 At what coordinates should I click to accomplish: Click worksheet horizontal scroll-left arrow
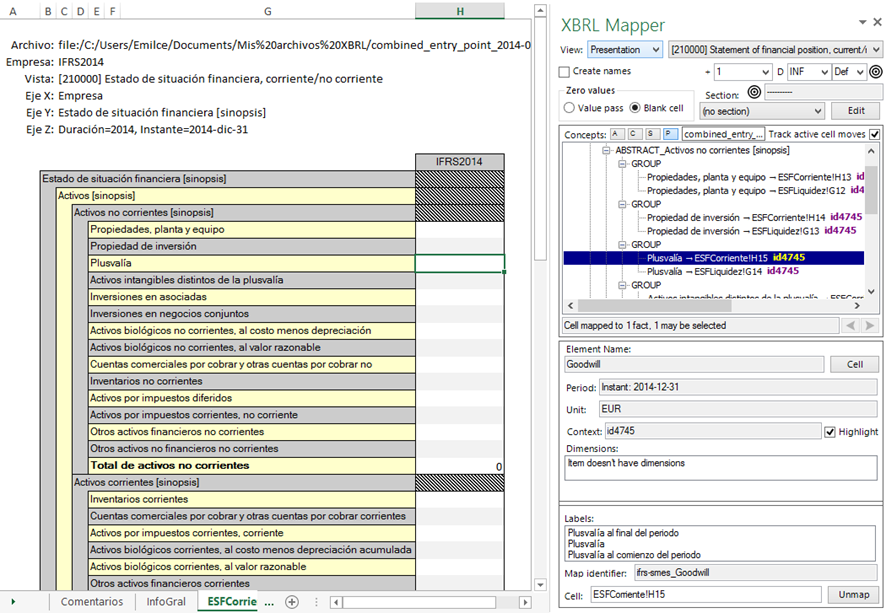coord(336,602)
